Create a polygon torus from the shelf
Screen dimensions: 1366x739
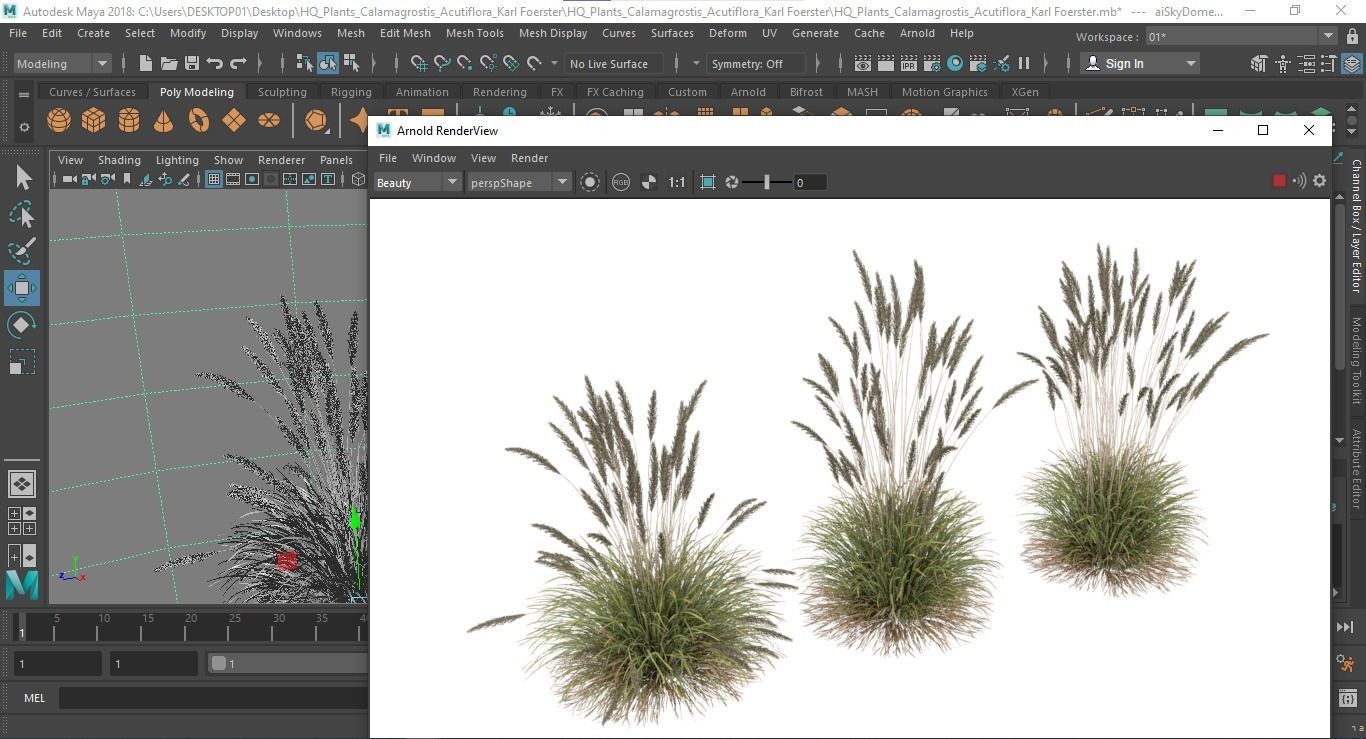coord(199,121)
